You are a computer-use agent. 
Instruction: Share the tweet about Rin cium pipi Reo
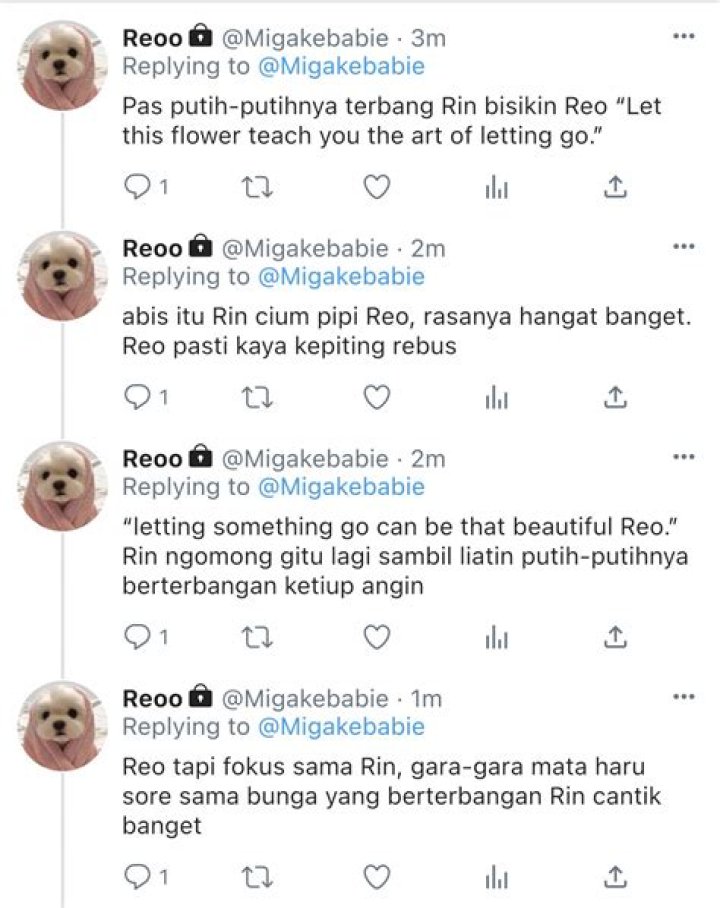coord(615,398)
